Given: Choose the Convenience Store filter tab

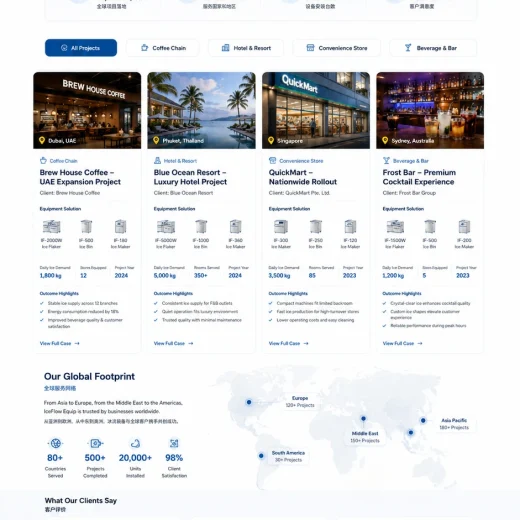Looking at the screenshot, I should (x=337, y=48).
